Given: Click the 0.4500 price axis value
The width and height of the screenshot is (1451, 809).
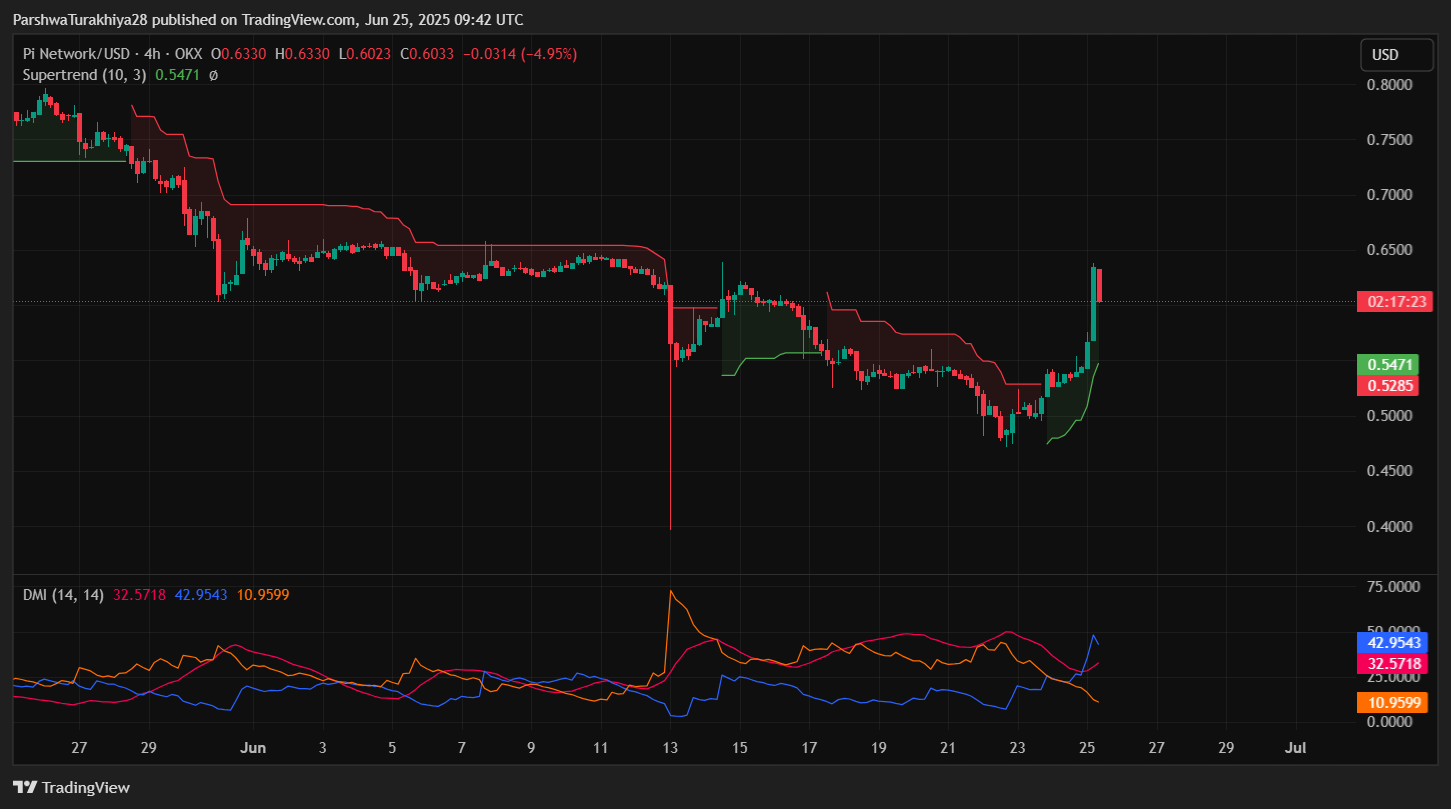Looking at the screenshot, I should 1391,471.
